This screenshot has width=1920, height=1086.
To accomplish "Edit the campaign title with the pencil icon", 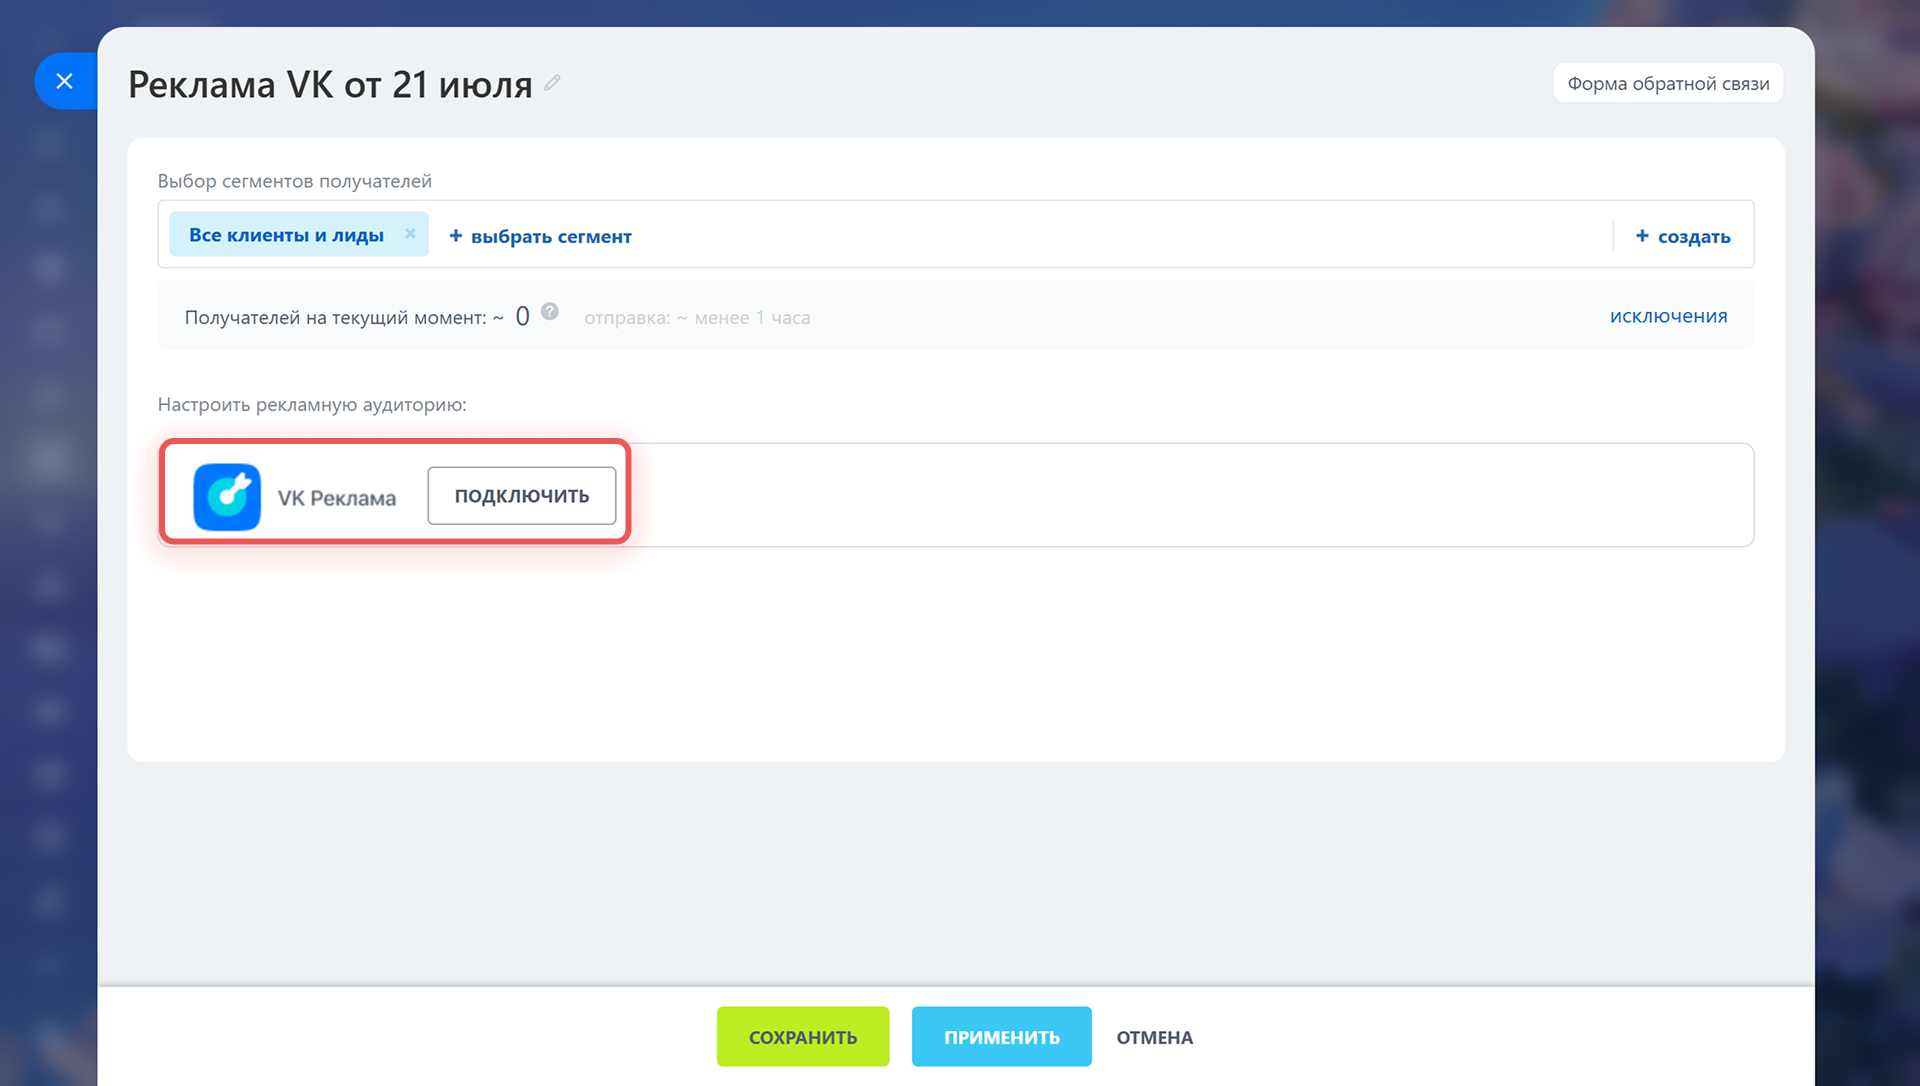I will pyautogui.click(x=552, y=84).
